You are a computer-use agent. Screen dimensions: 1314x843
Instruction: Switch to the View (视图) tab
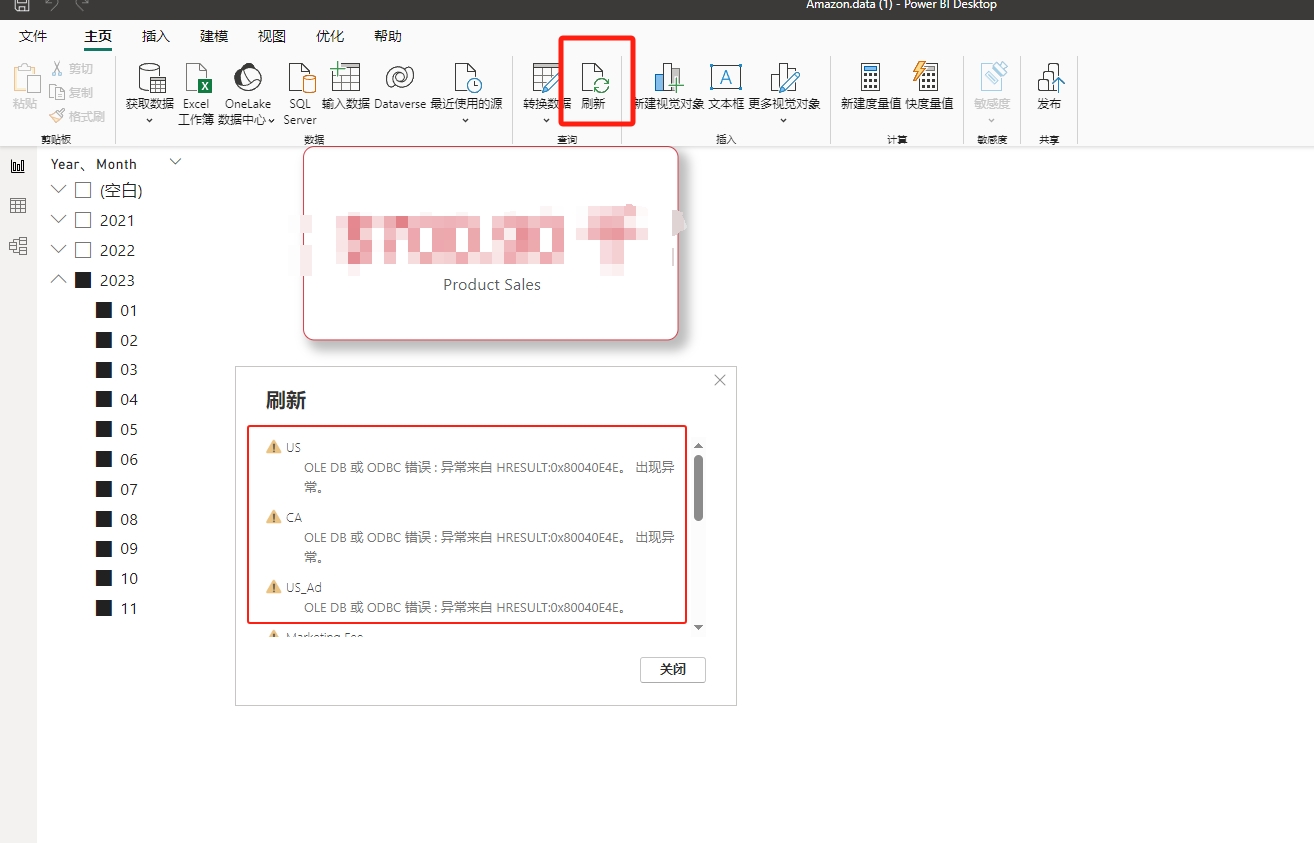(x=272, y=36)
